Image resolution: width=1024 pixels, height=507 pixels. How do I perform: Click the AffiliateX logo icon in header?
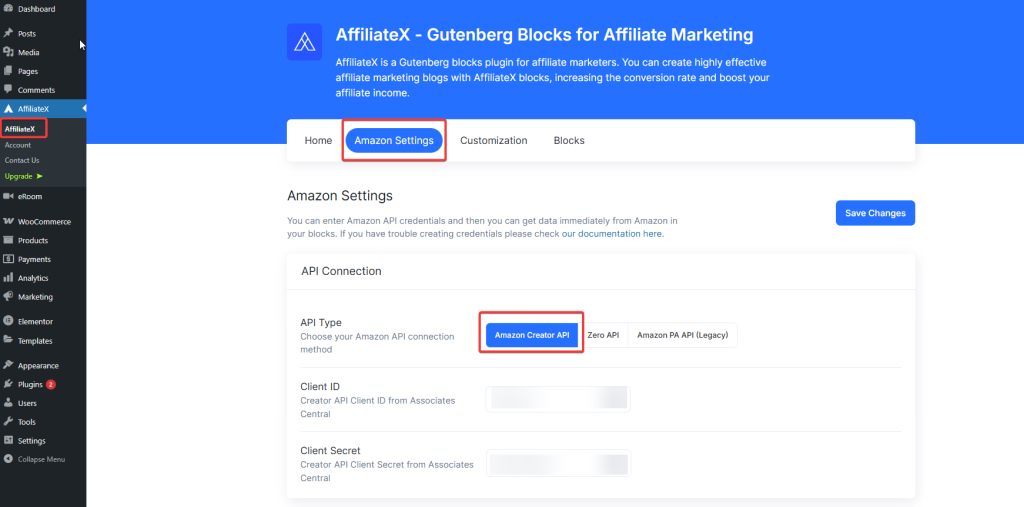304,42
